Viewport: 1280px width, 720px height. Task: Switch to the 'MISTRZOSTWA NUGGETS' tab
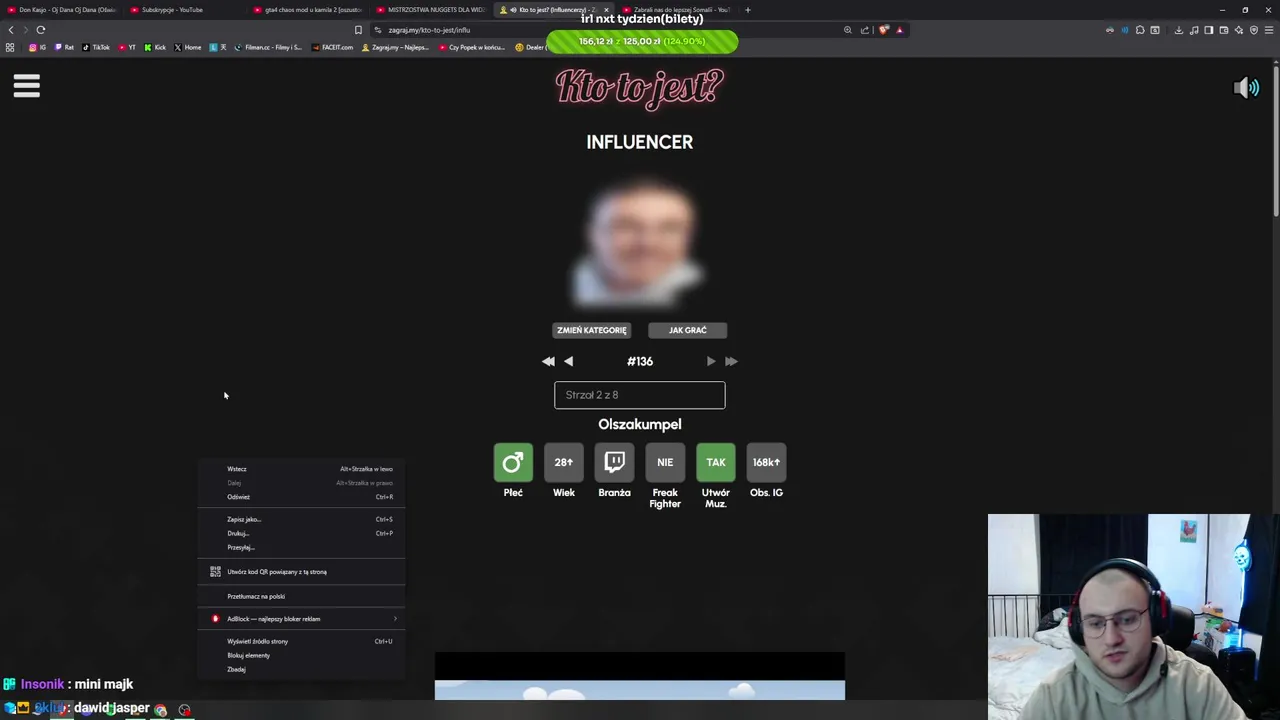[431, 10]
